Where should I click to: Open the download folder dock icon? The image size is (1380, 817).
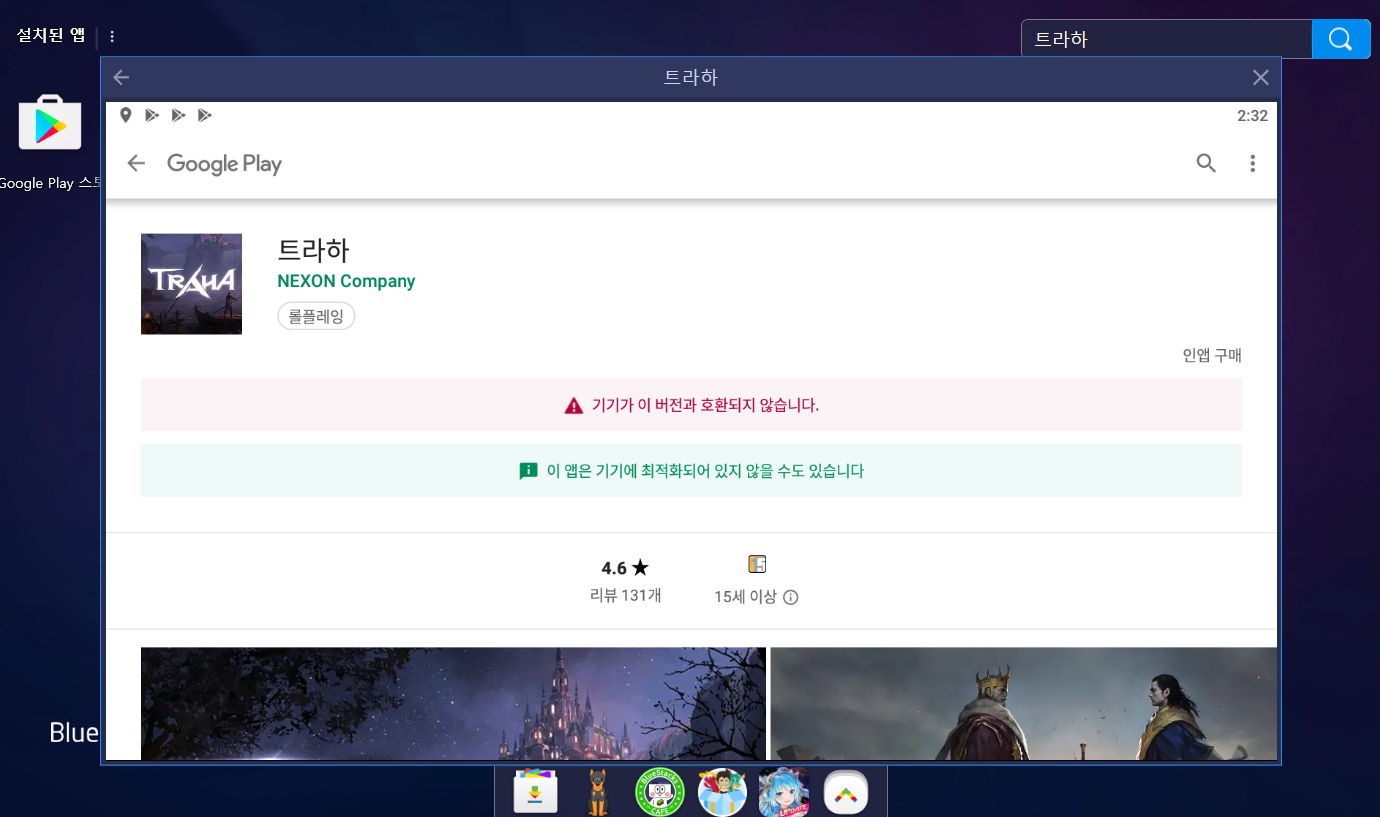(x=535, y=793)
